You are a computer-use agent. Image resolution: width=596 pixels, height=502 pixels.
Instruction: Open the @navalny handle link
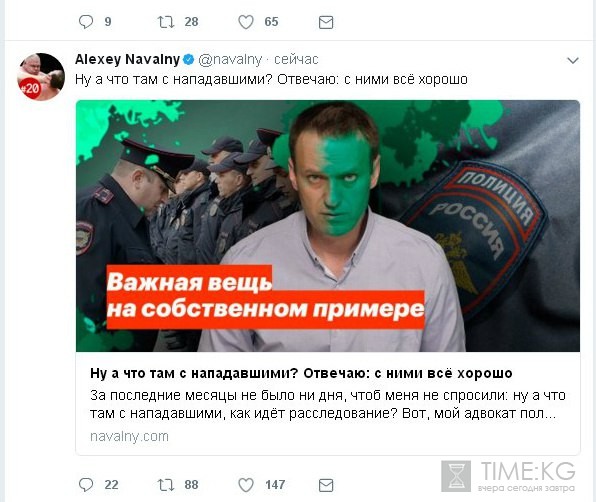pyautogui.click(x=230, y=60)
